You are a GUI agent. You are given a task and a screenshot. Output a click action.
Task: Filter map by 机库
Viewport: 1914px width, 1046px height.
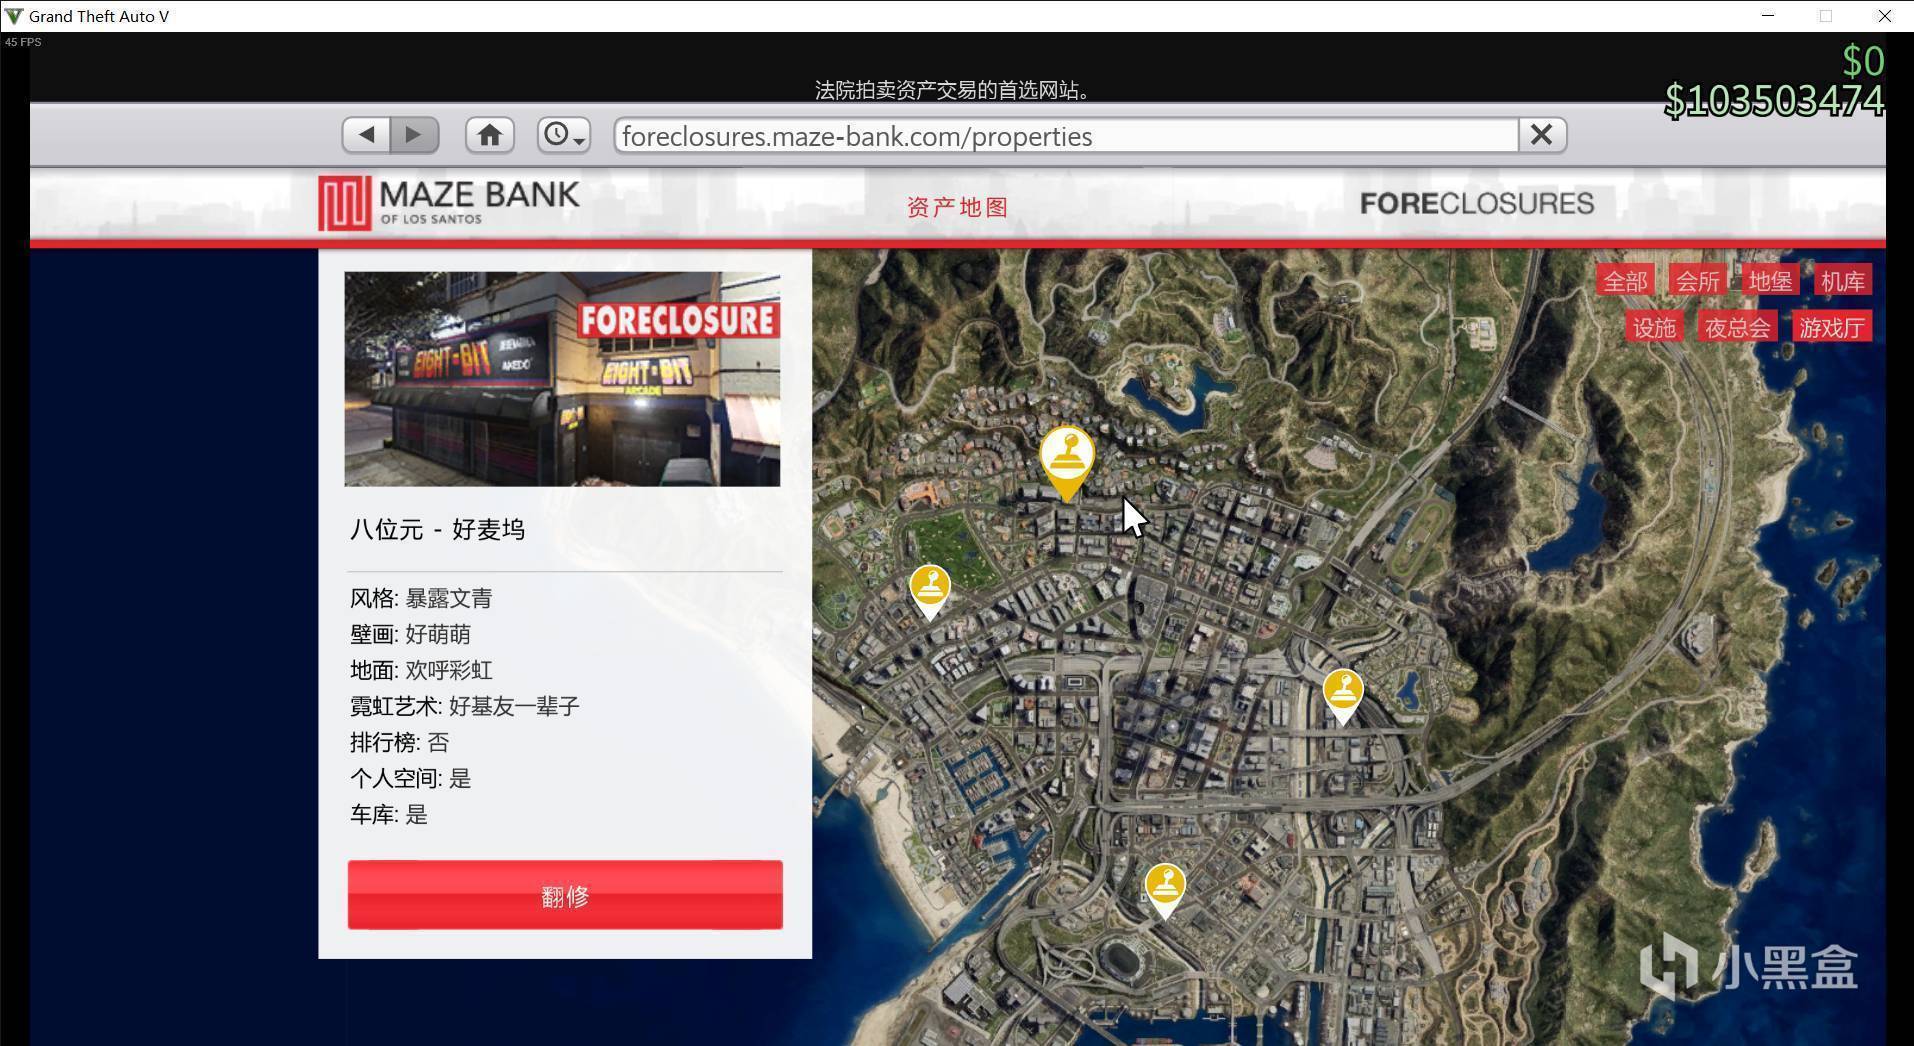click(x=1842, y=281)
